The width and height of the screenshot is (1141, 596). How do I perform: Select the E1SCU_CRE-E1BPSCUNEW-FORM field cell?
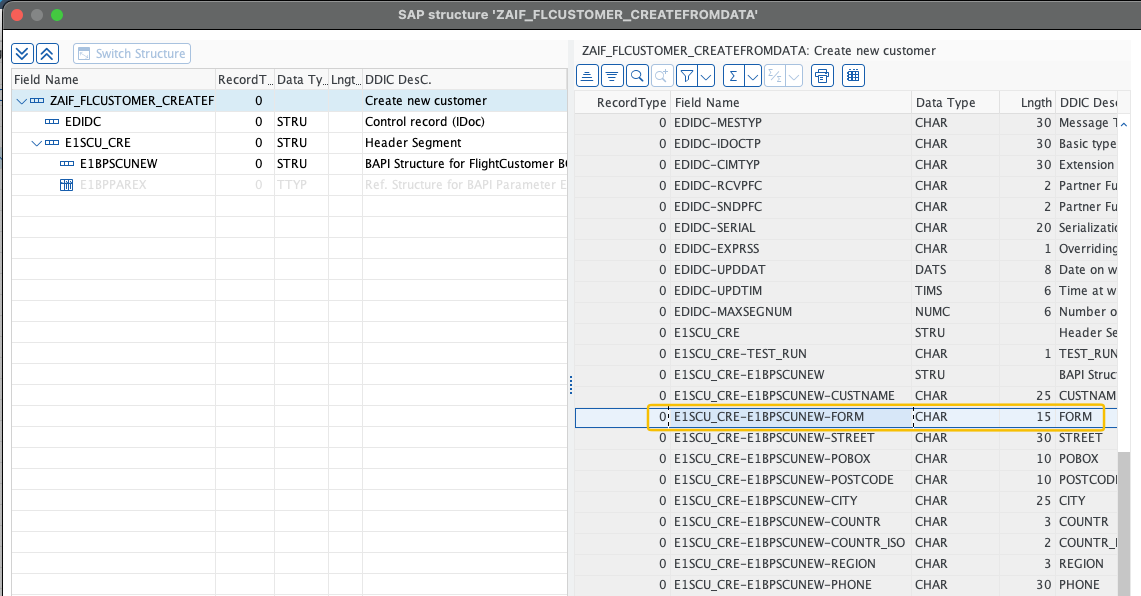[x=791, y=417]
